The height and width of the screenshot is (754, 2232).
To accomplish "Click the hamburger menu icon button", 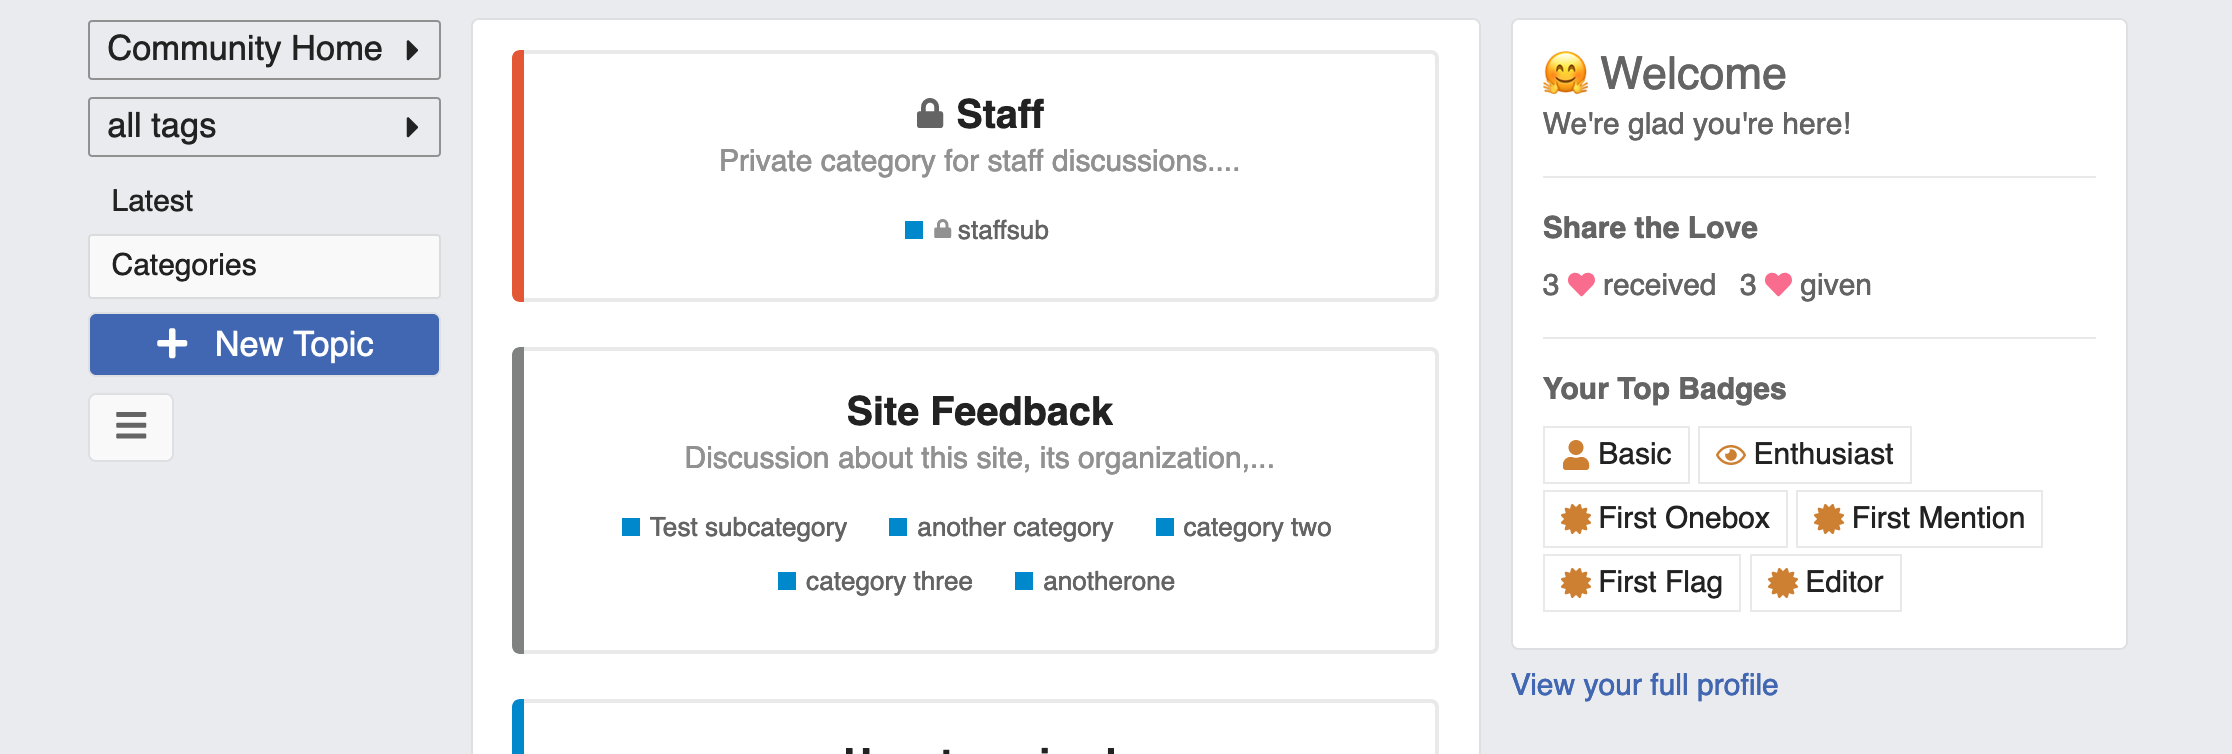I will pyautogui.click(x=131, y=427).
